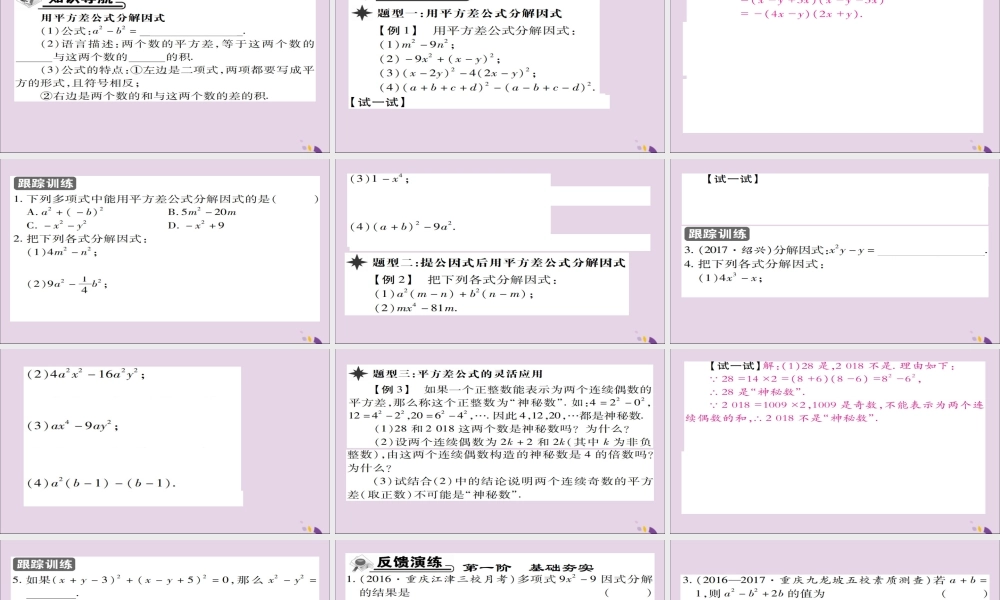
Task: Open the slide with 跟踪训练 question 1 multiple choice
Action: (165, 251)
